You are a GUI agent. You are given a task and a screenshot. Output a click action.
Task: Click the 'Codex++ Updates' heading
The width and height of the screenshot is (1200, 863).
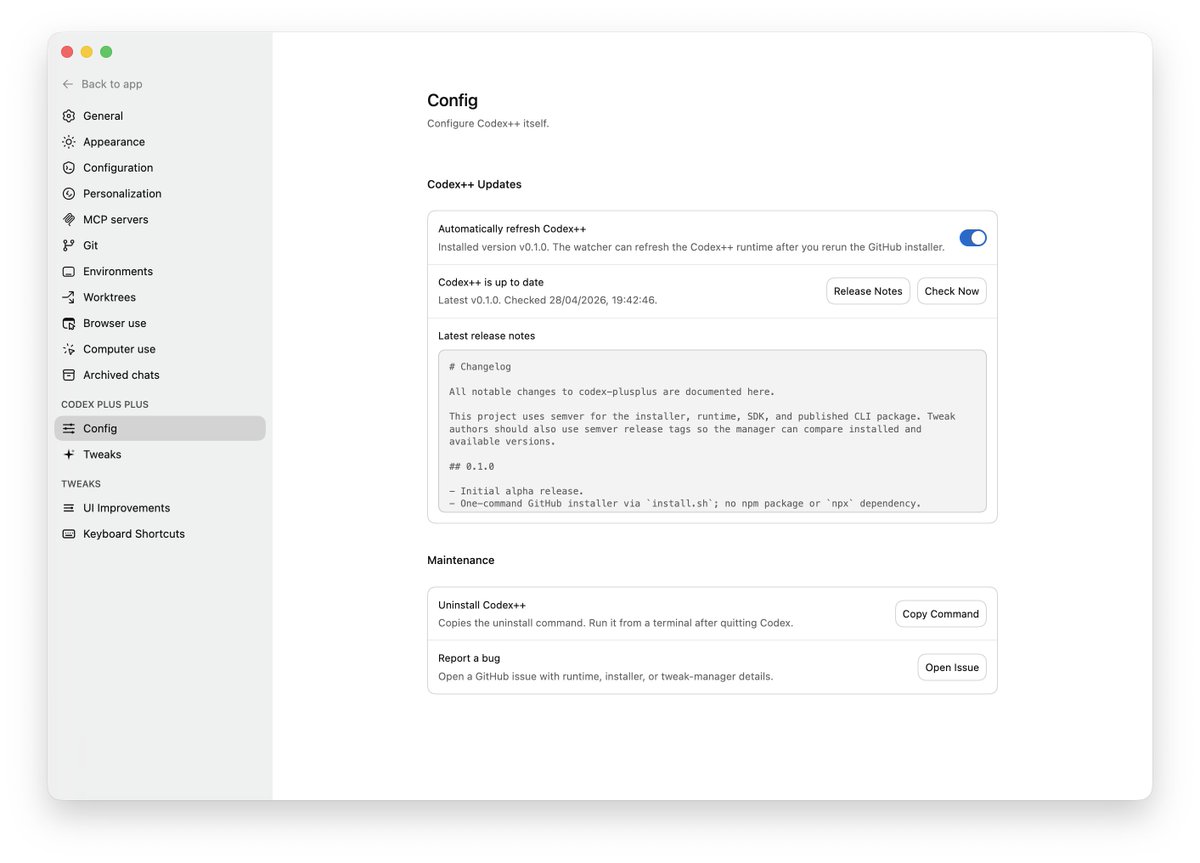[x=474, y=185]
